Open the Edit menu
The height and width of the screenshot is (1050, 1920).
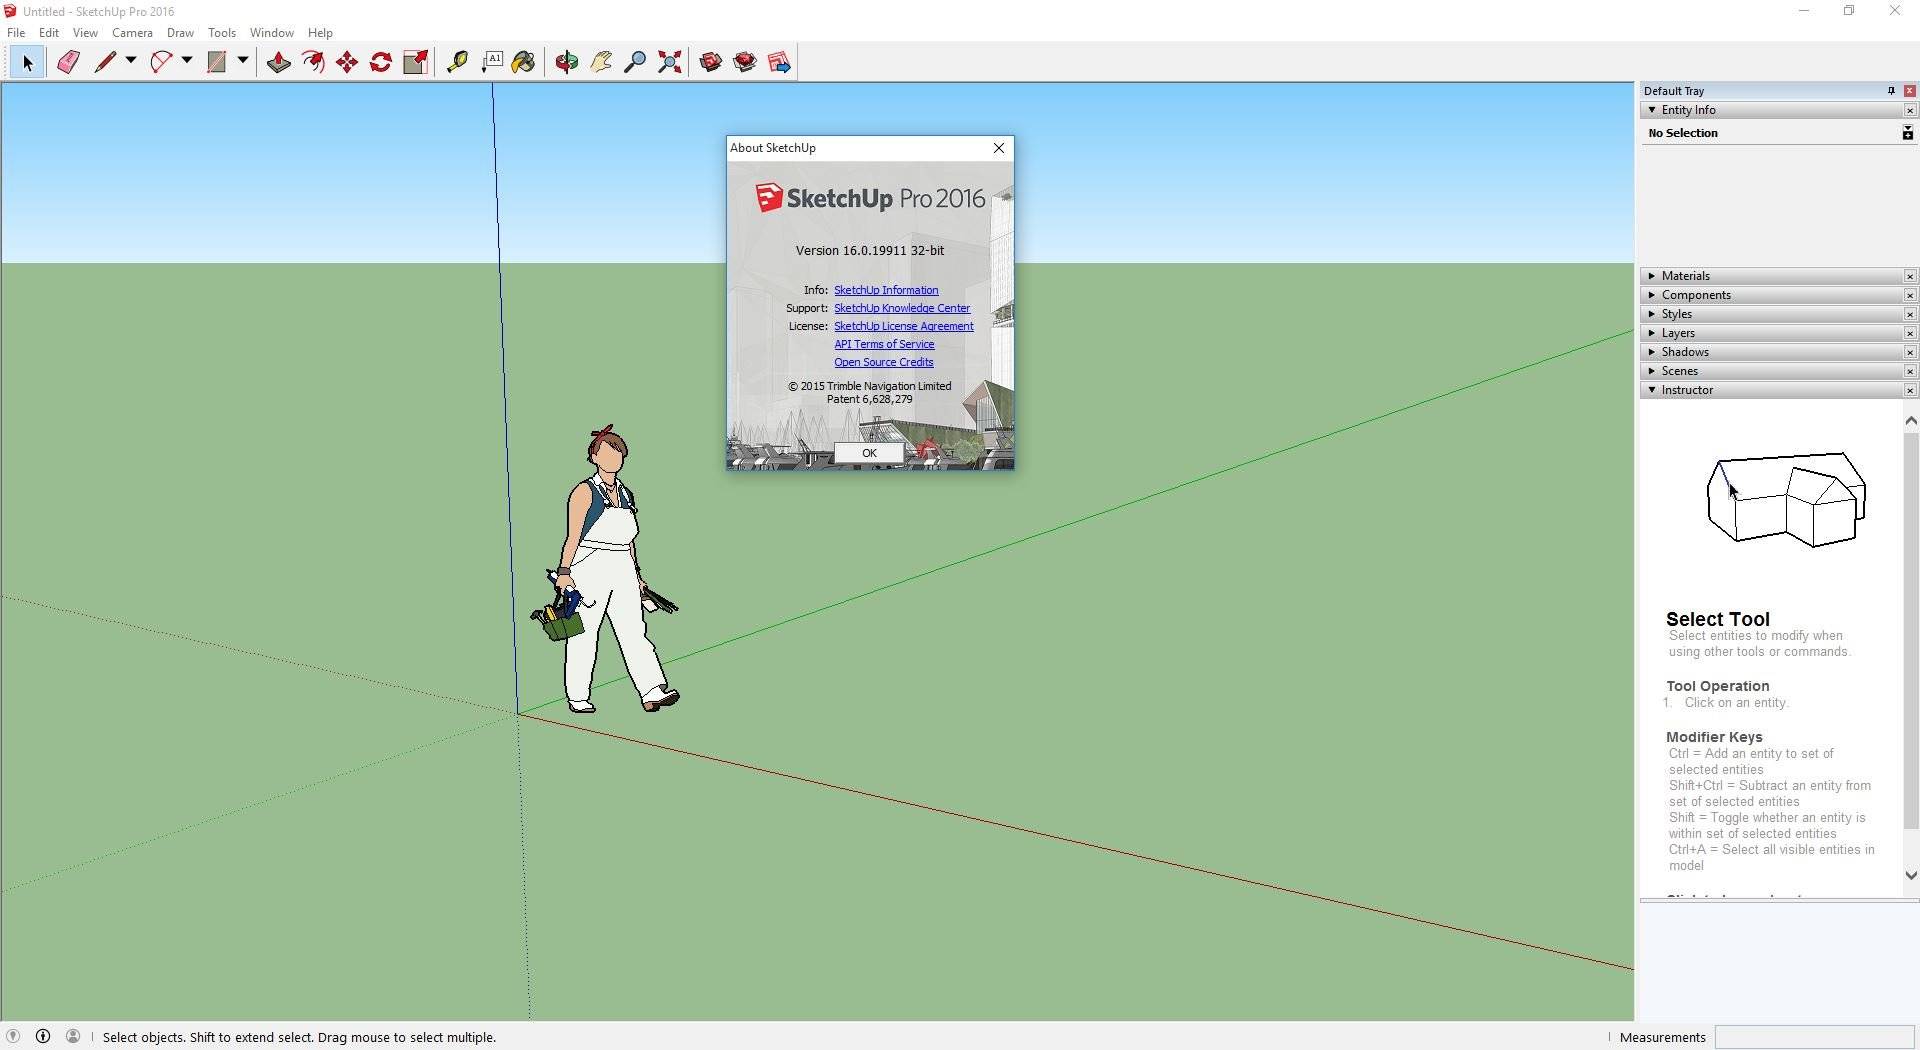pyautogui.click(x=48, y=33)
